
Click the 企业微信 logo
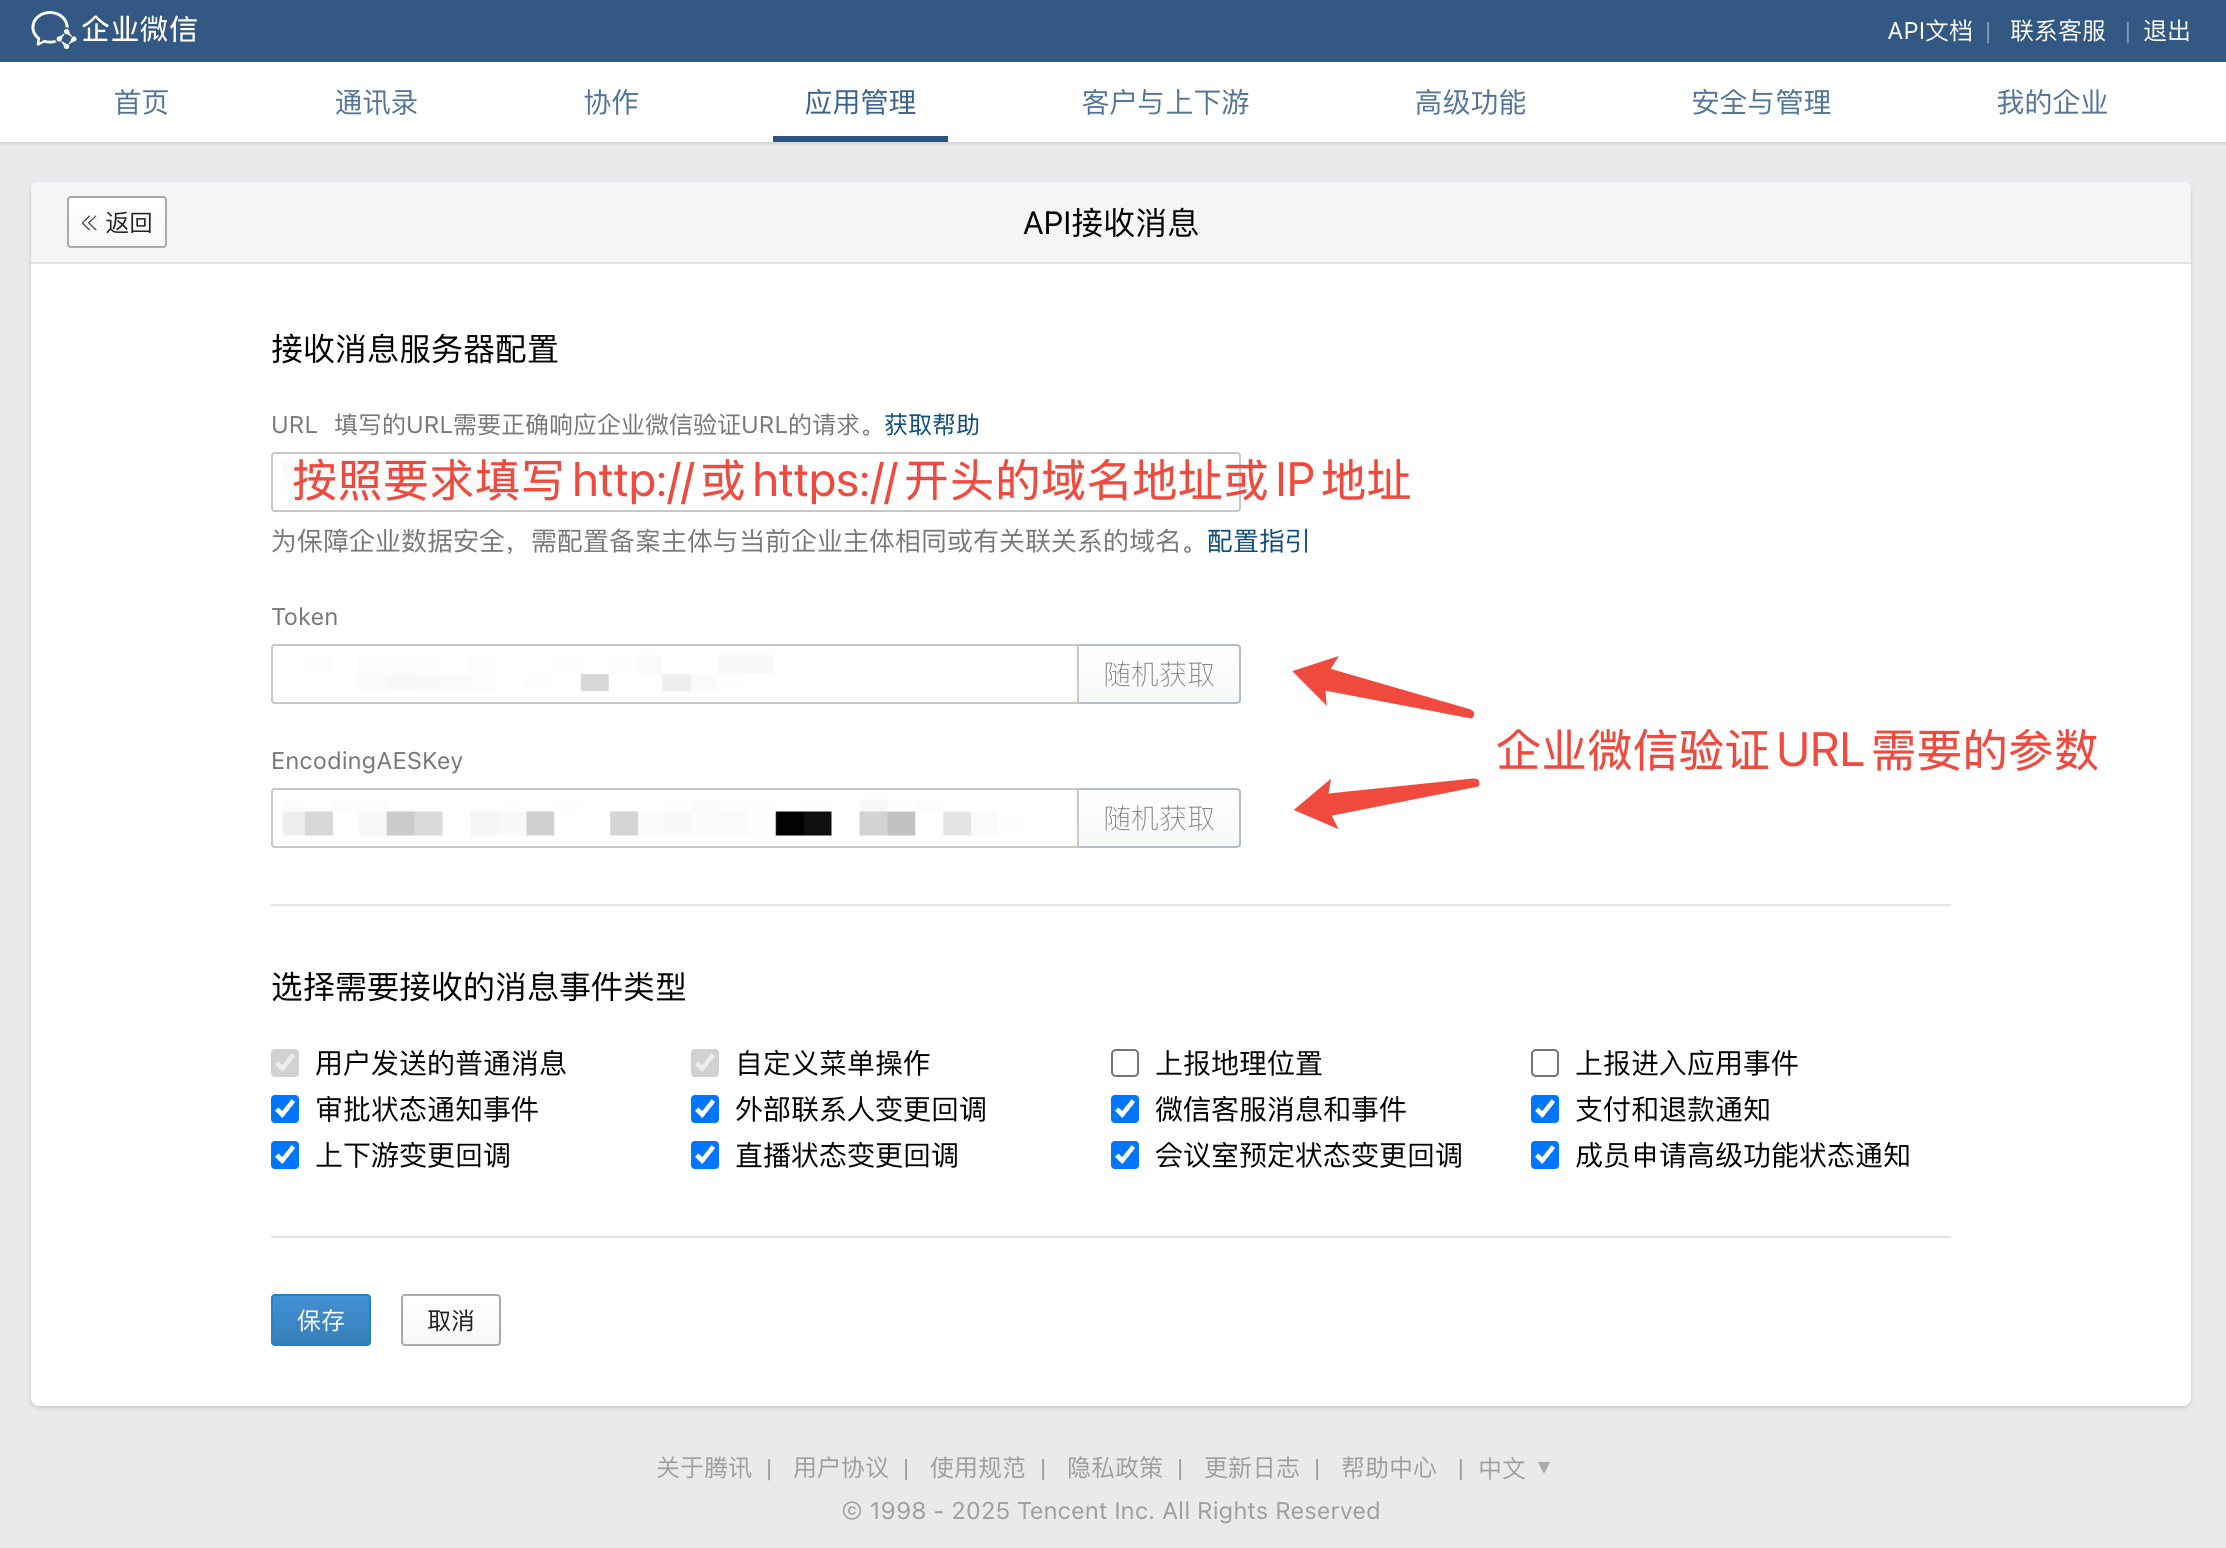coord(114,30)
